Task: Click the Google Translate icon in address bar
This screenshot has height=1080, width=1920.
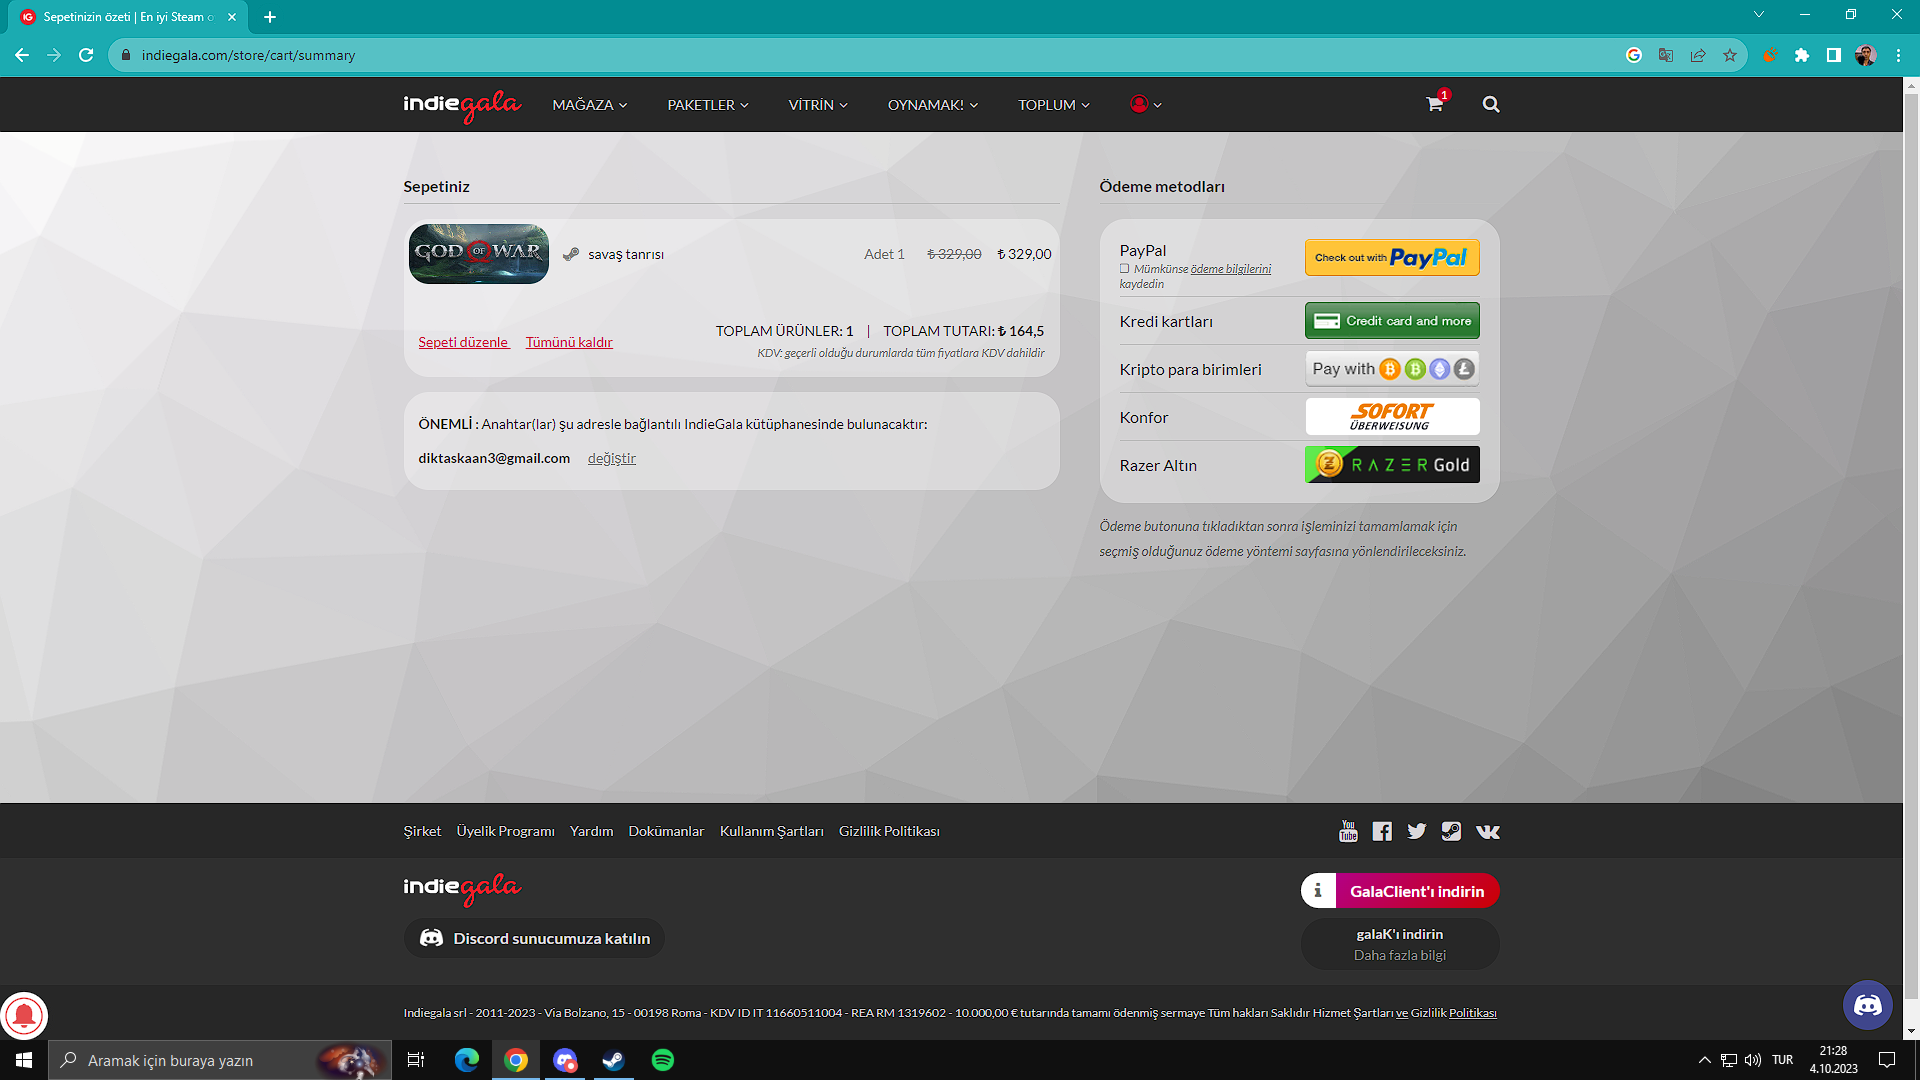Action: coord(1666,55)
